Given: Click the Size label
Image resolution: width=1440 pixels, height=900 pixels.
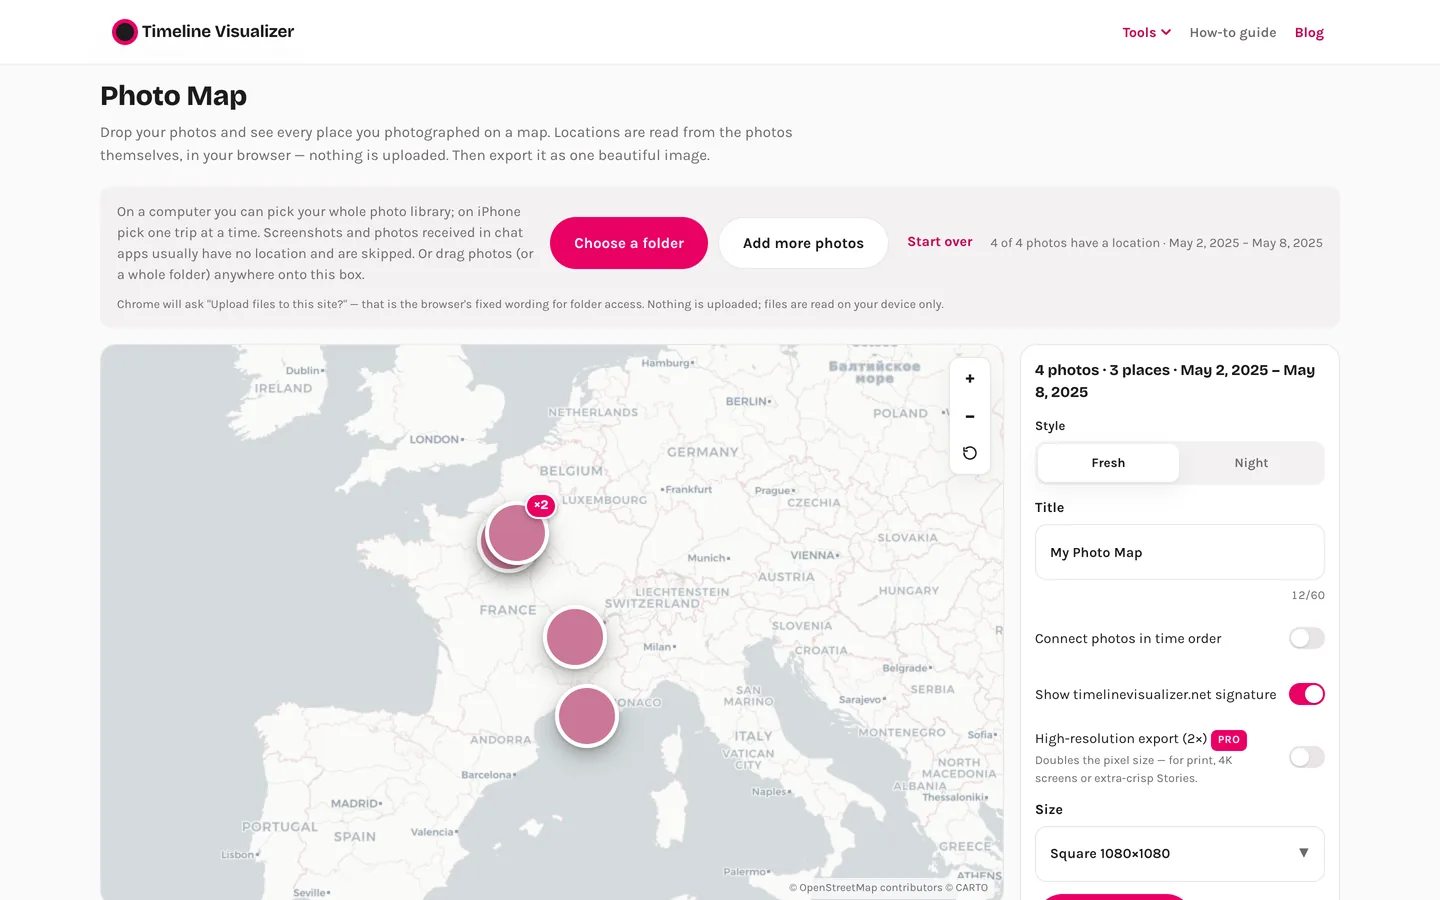Looking at the screenshot, I should coord(1049,810).
